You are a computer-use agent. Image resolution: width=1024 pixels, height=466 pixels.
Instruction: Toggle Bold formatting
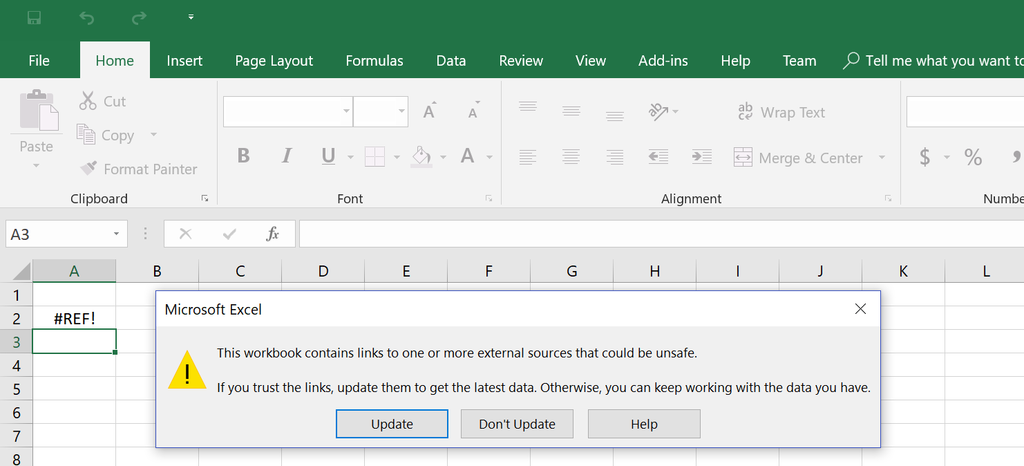click(244, 156)
